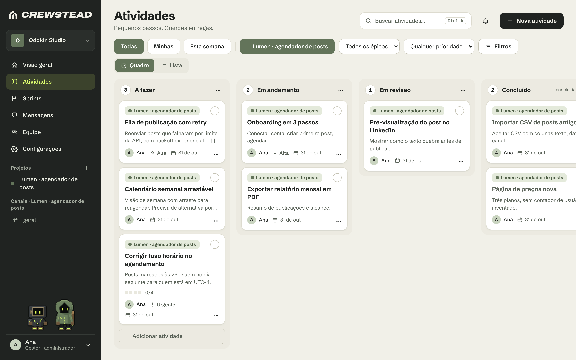Open the geral channel in the sidebar
576x360 pixels.
pyautogui.click(x=50, y=220)
